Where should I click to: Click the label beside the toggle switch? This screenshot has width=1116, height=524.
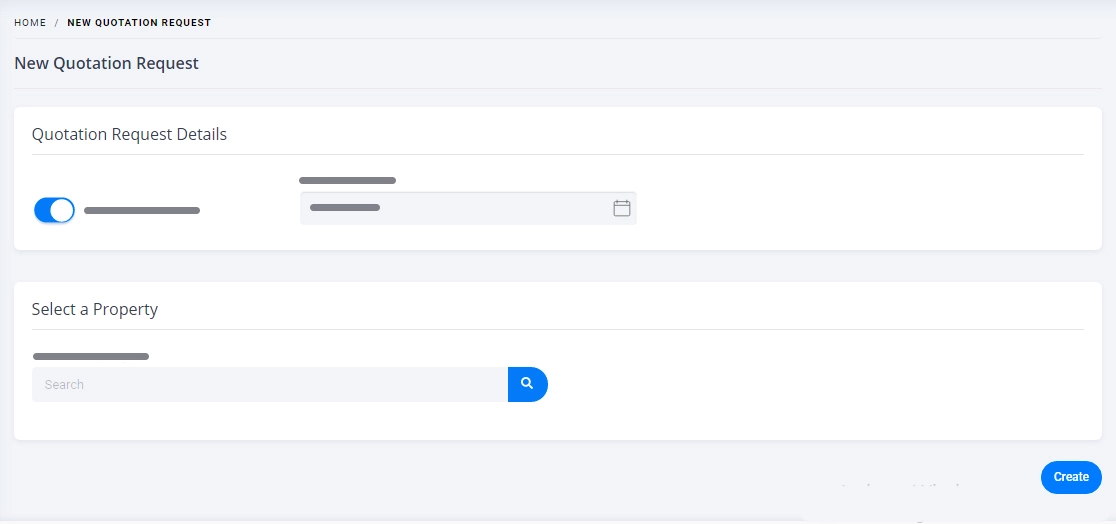[x=142, y=211]
